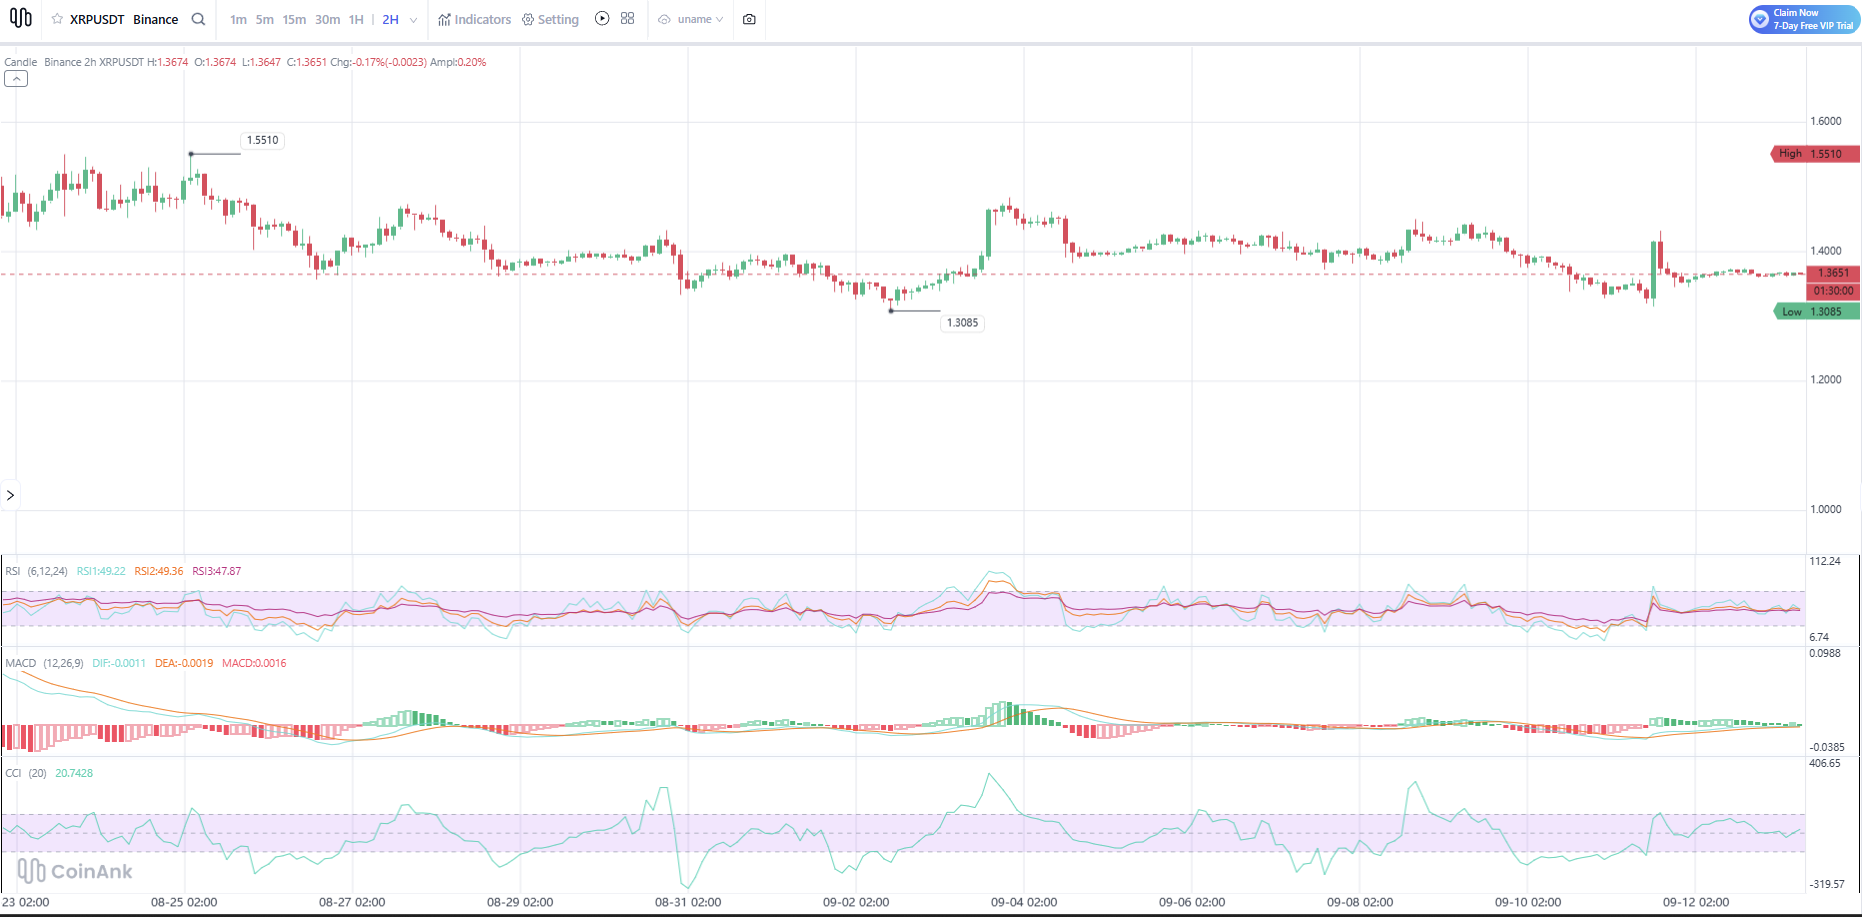Switch to the 30m timeframe
1862x917 pixels.
coord(327,19)
